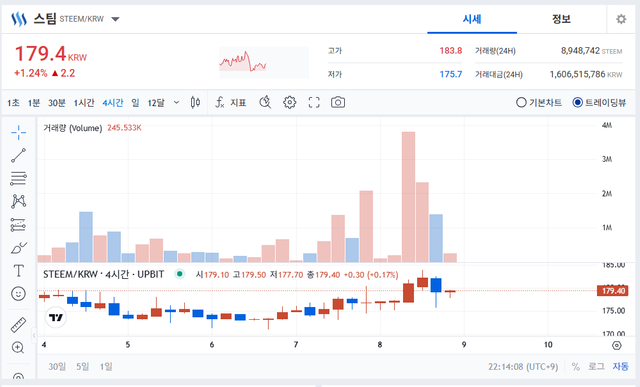The image size is (640, 387).
Task: Click the green market status dot
Action: click(x=180, y=274)
